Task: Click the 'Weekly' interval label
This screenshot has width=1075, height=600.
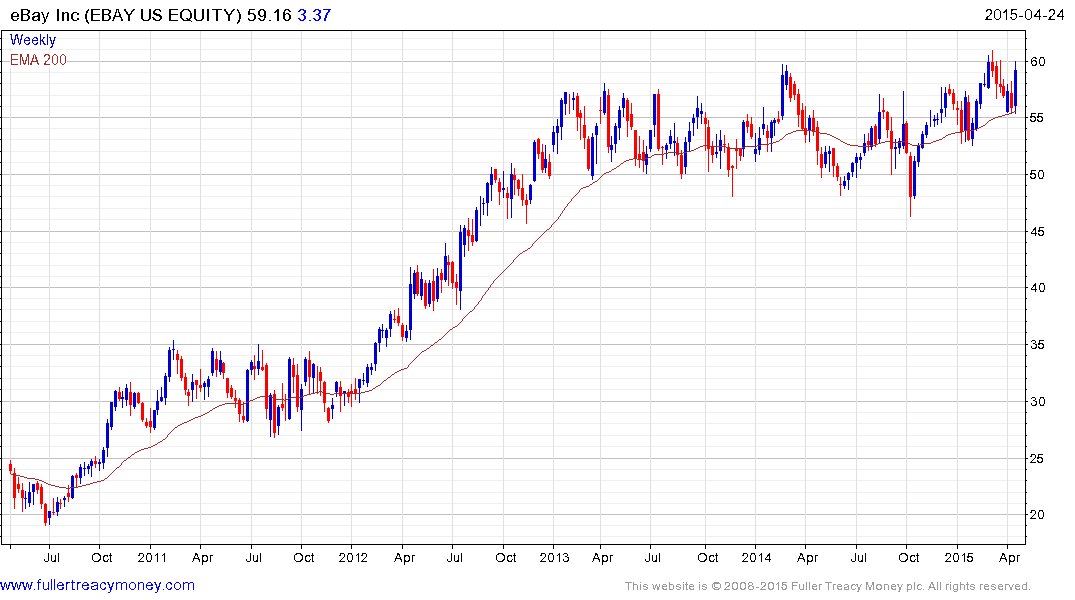Action: (x=33, y=40)
